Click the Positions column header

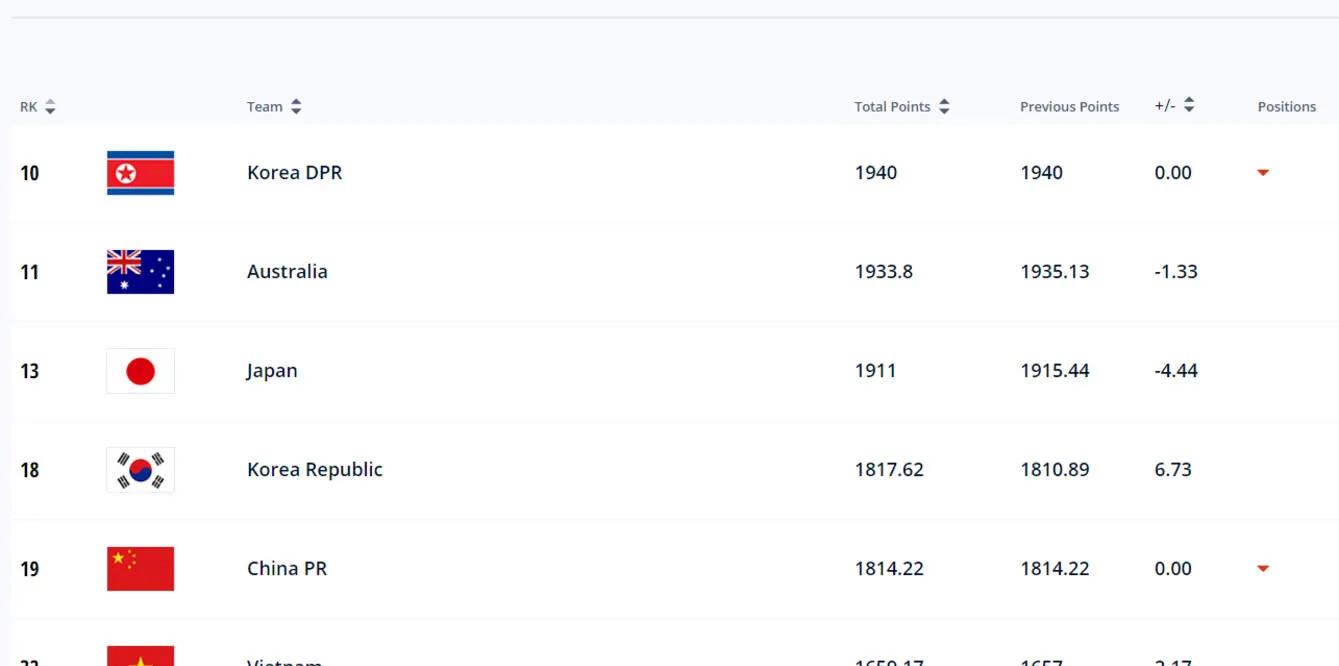pos(1286,107)
